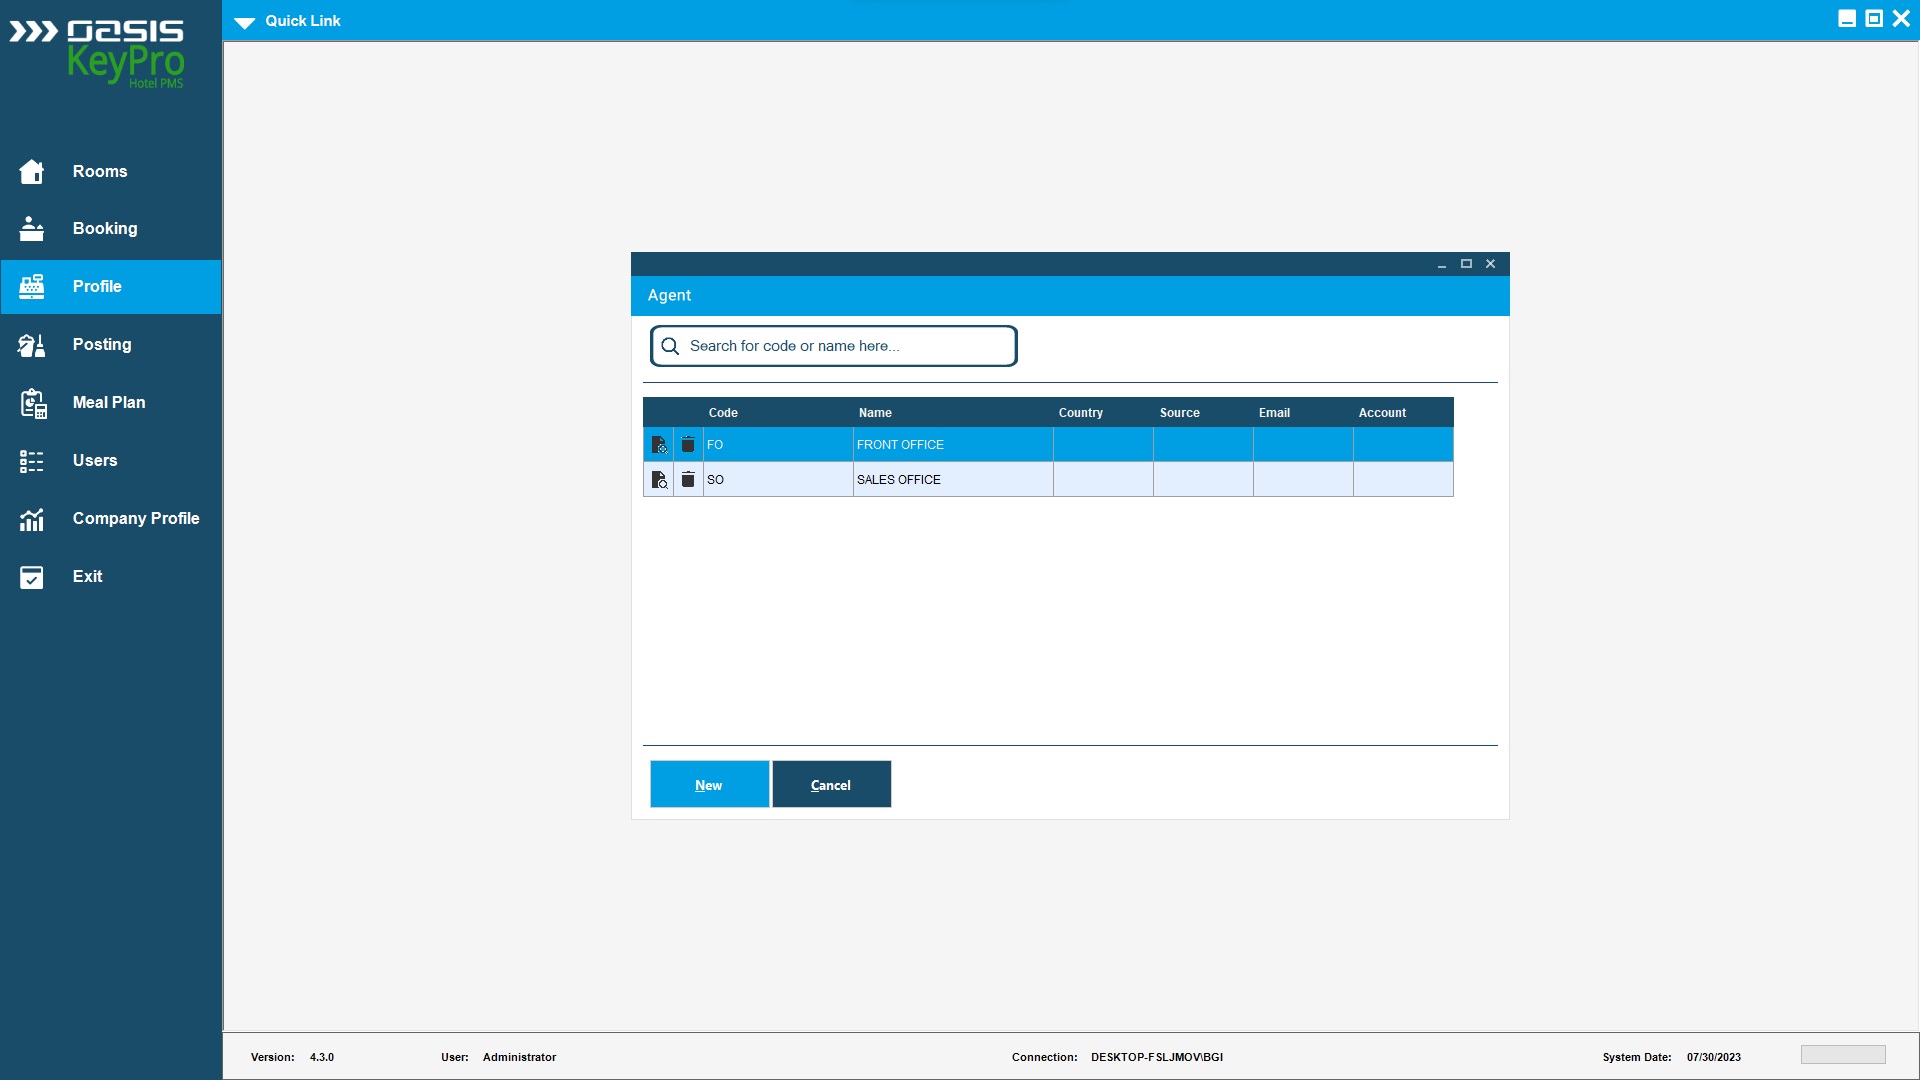Click the Meal Plan clipboard icon
Viewport: 1920px width, 1080px height.
coord(33,403)
